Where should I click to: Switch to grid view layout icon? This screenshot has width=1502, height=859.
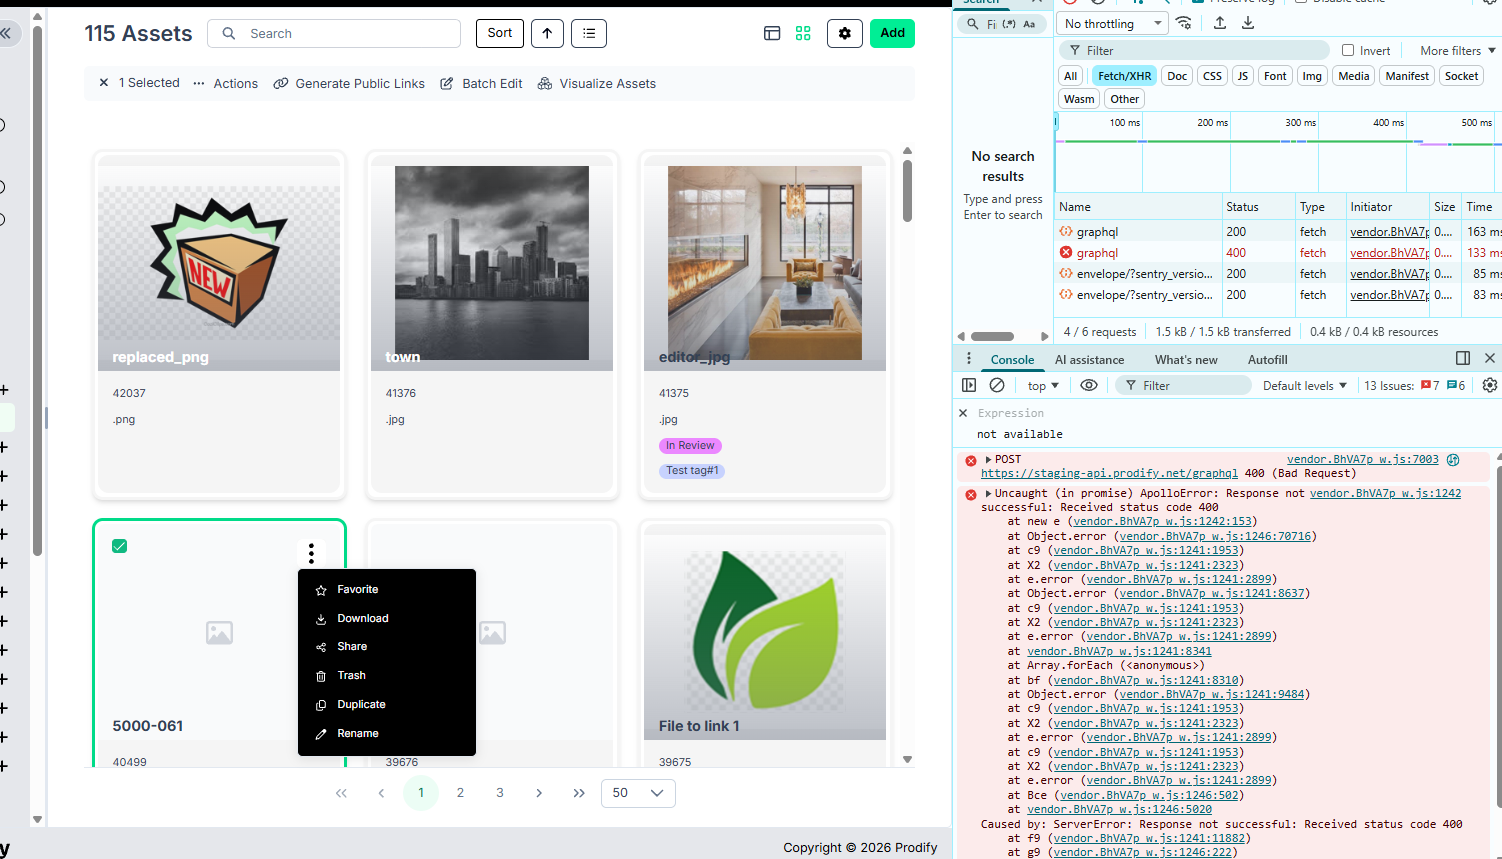[803, 33]
